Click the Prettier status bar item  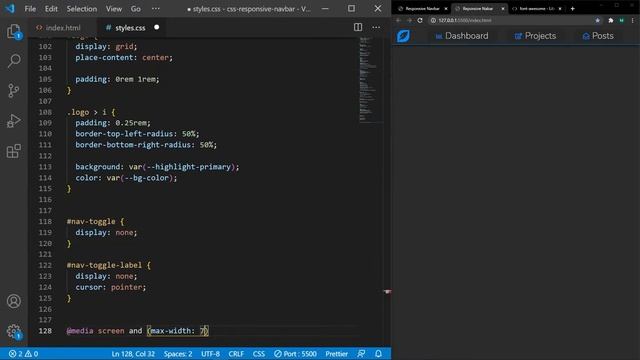click(x=336, y=354)
